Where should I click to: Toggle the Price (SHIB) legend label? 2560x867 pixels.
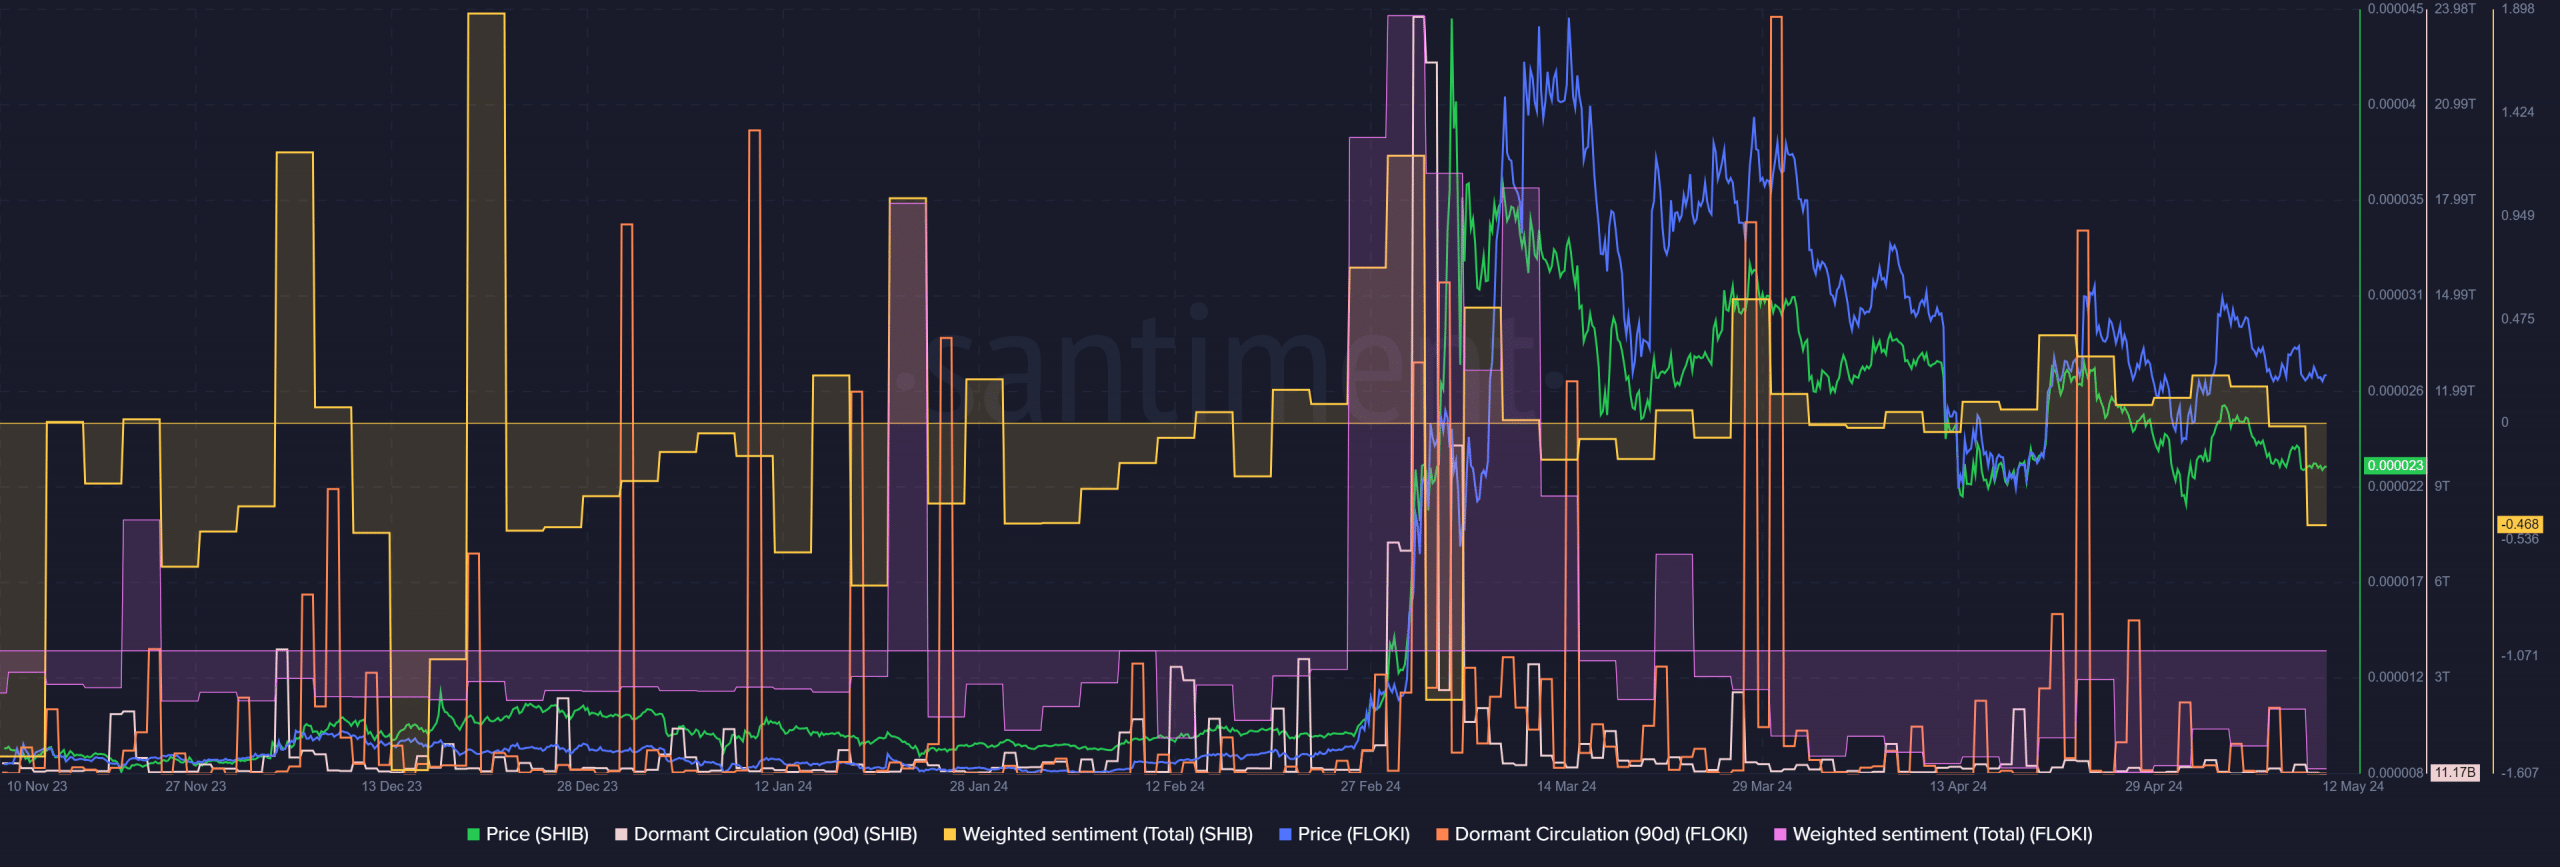(537, 834)
